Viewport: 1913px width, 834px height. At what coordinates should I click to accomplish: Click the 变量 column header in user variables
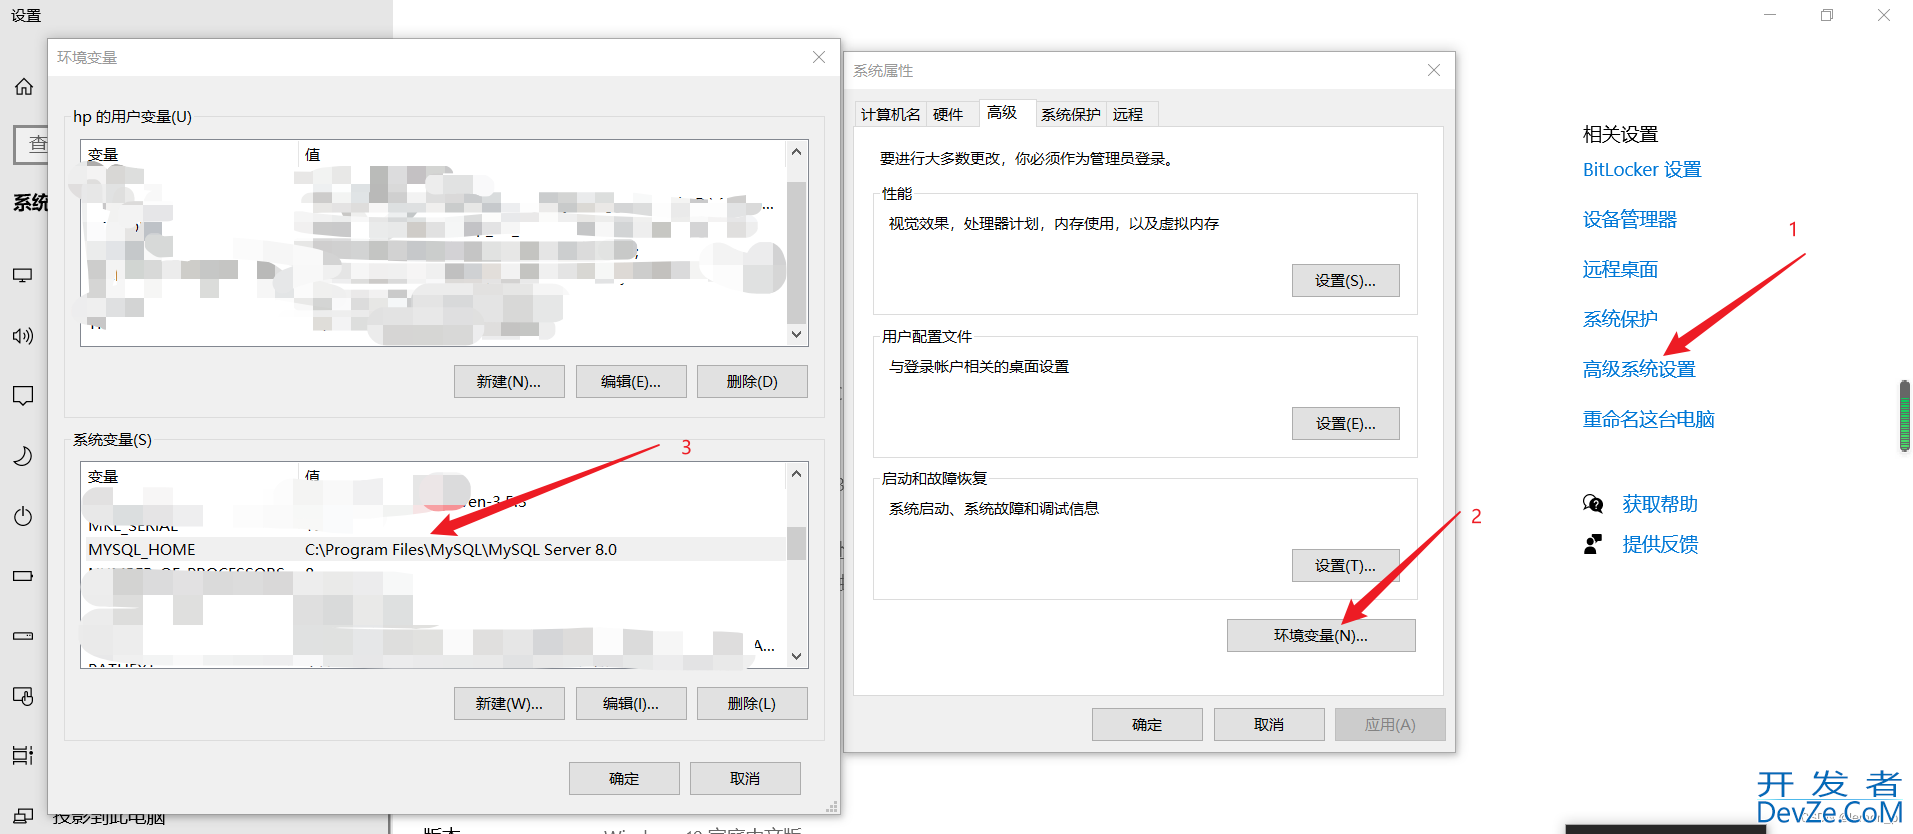pyautogui.click(x=189, y=155)
